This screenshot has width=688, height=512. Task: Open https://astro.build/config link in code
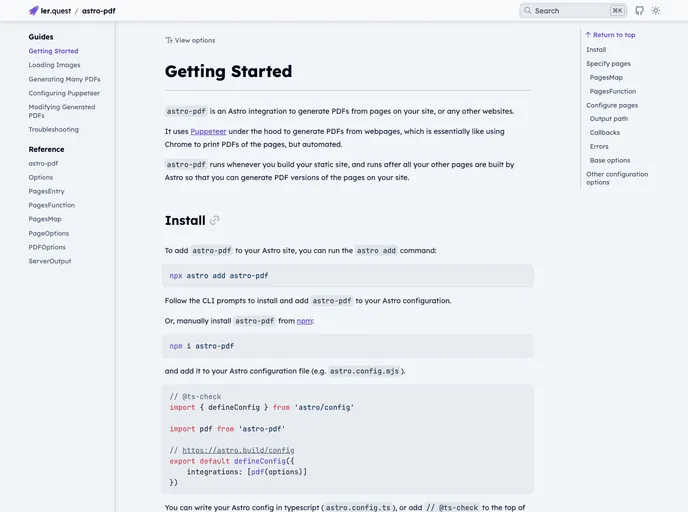click(238, 450)
